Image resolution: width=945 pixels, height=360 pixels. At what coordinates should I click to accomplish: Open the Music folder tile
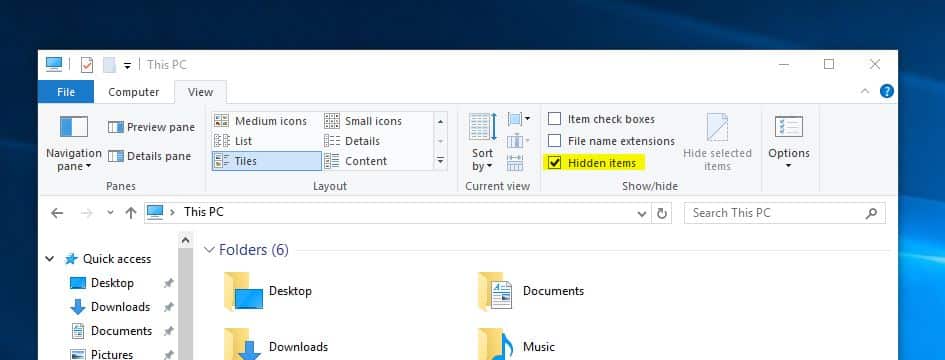[x=516, y=345]
